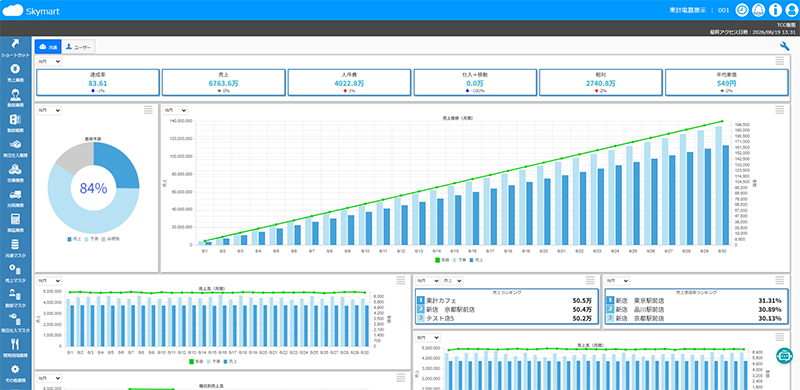Open hamburger menu of the monthly sales trend chart
The height and width of the screenshot is (390, 800).
[x=780, y=110]
